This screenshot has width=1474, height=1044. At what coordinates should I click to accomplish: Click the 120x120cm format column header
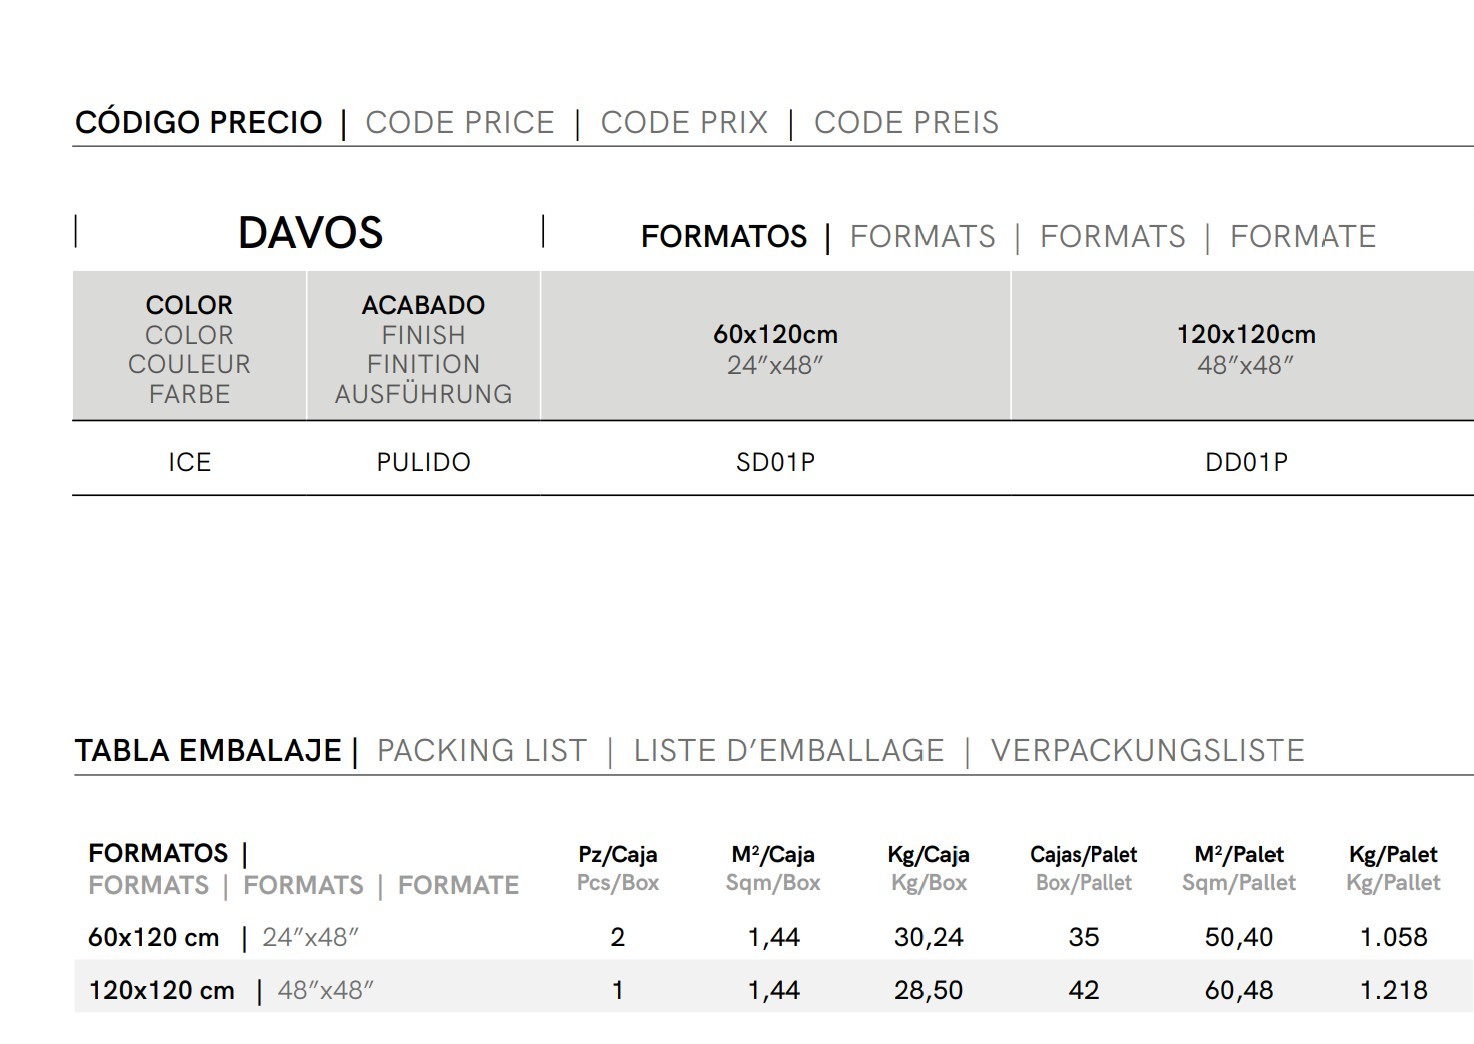[x=1246, y=335]
